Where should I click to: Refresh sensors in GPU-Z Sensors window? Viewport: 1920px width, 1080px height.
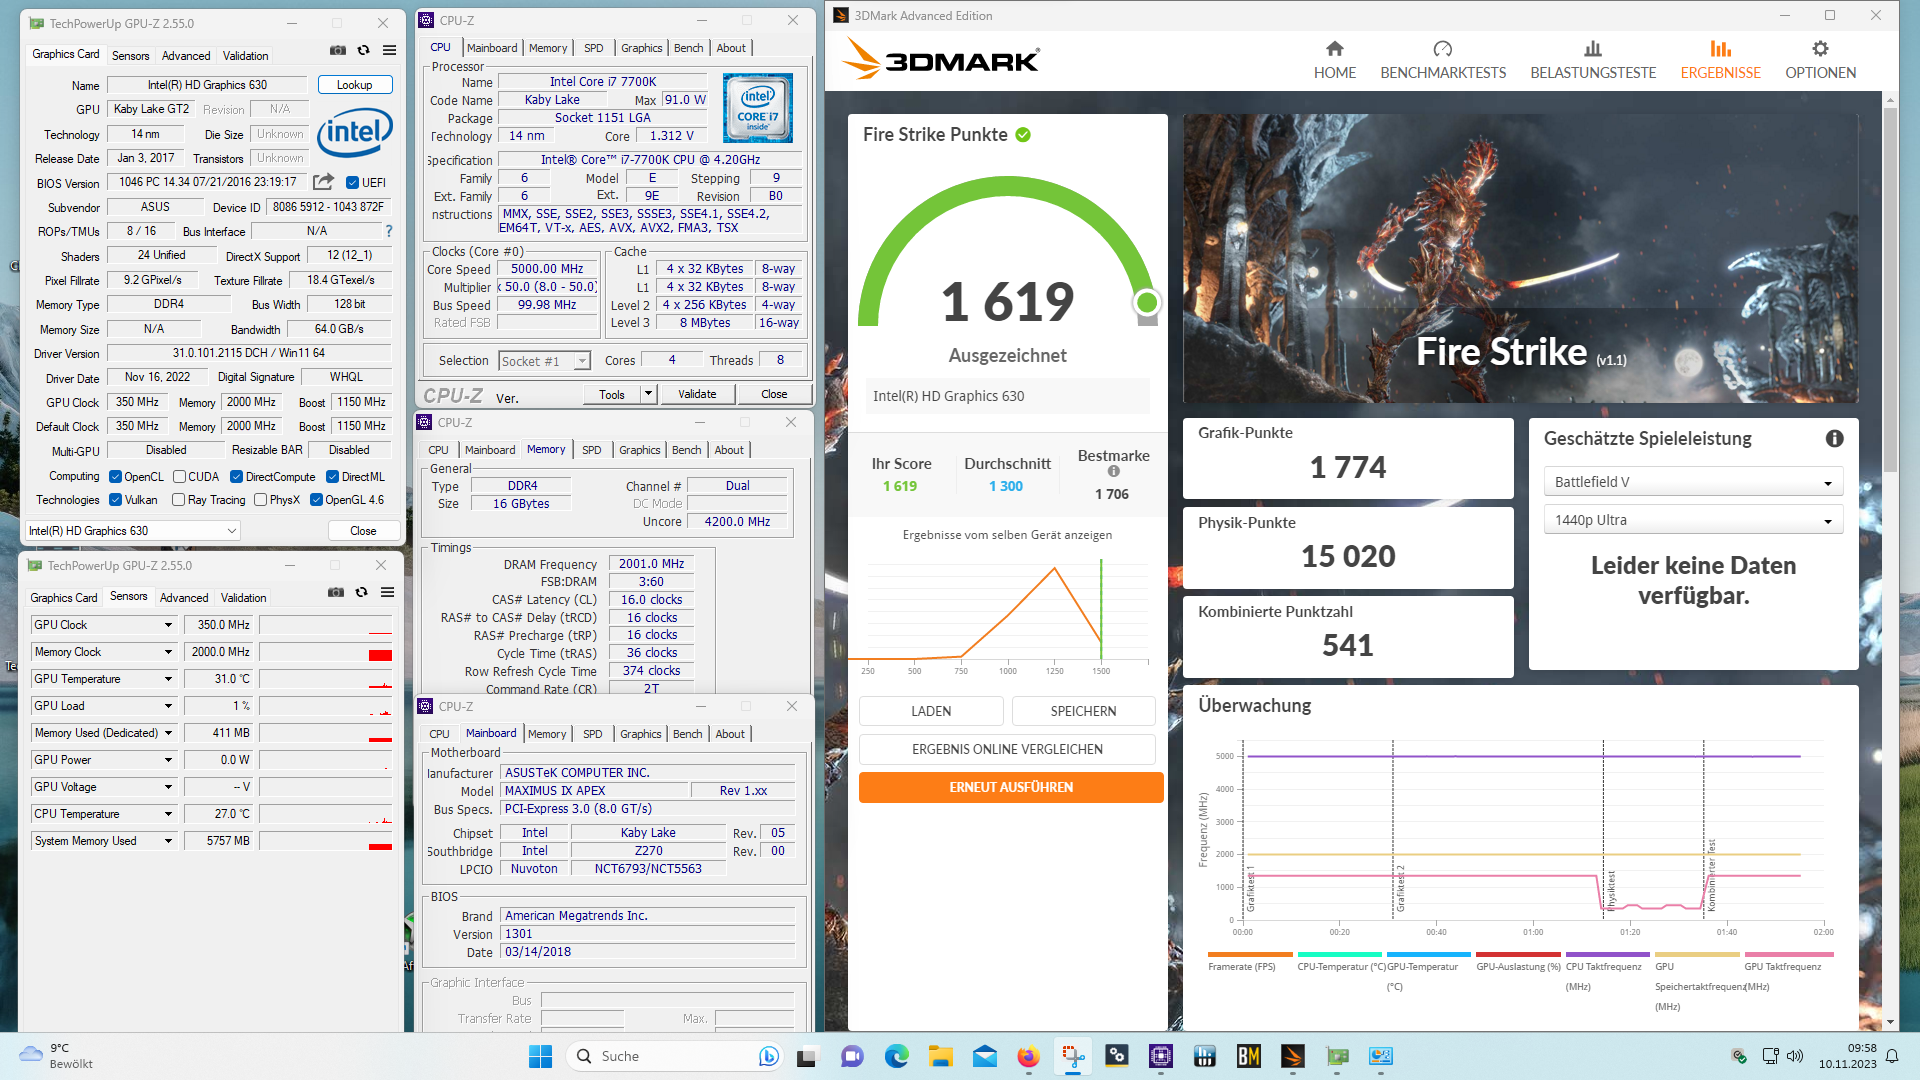361,592
